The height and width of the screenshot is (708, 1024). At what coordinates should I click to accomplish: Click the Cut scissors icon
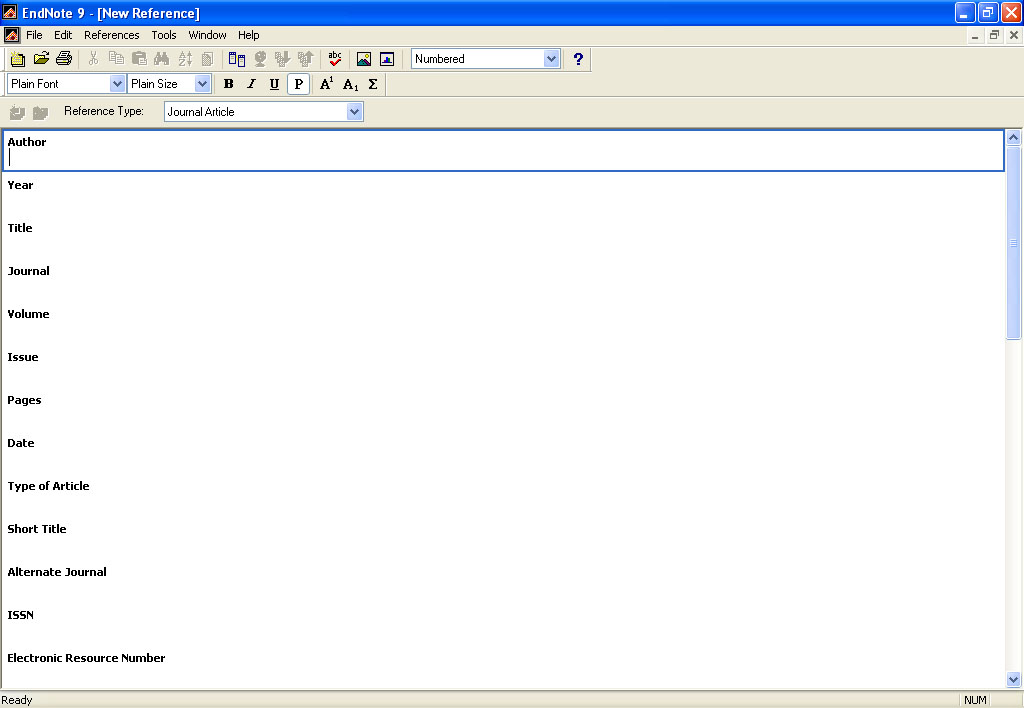pyautogui.click(x=93, y=59)
